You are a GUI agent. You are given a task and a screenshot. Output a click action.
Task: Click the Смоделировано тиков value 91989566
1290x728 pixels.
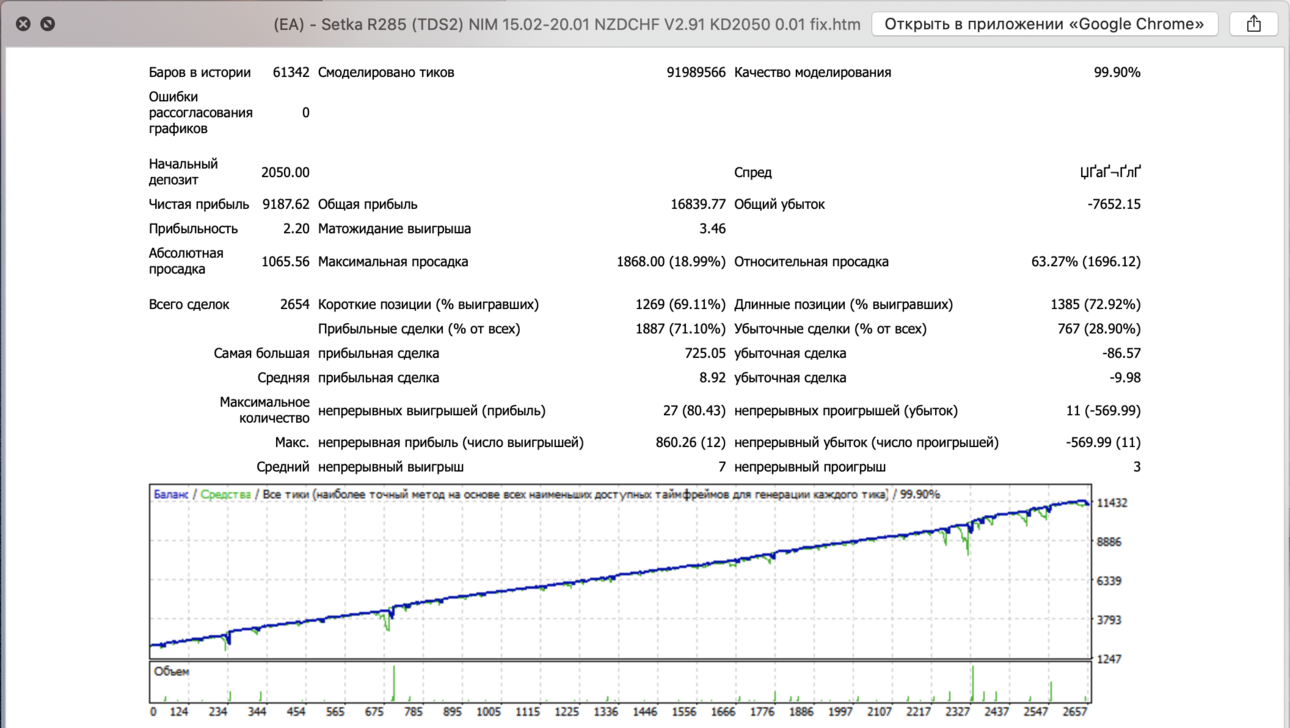coord(696,72)
